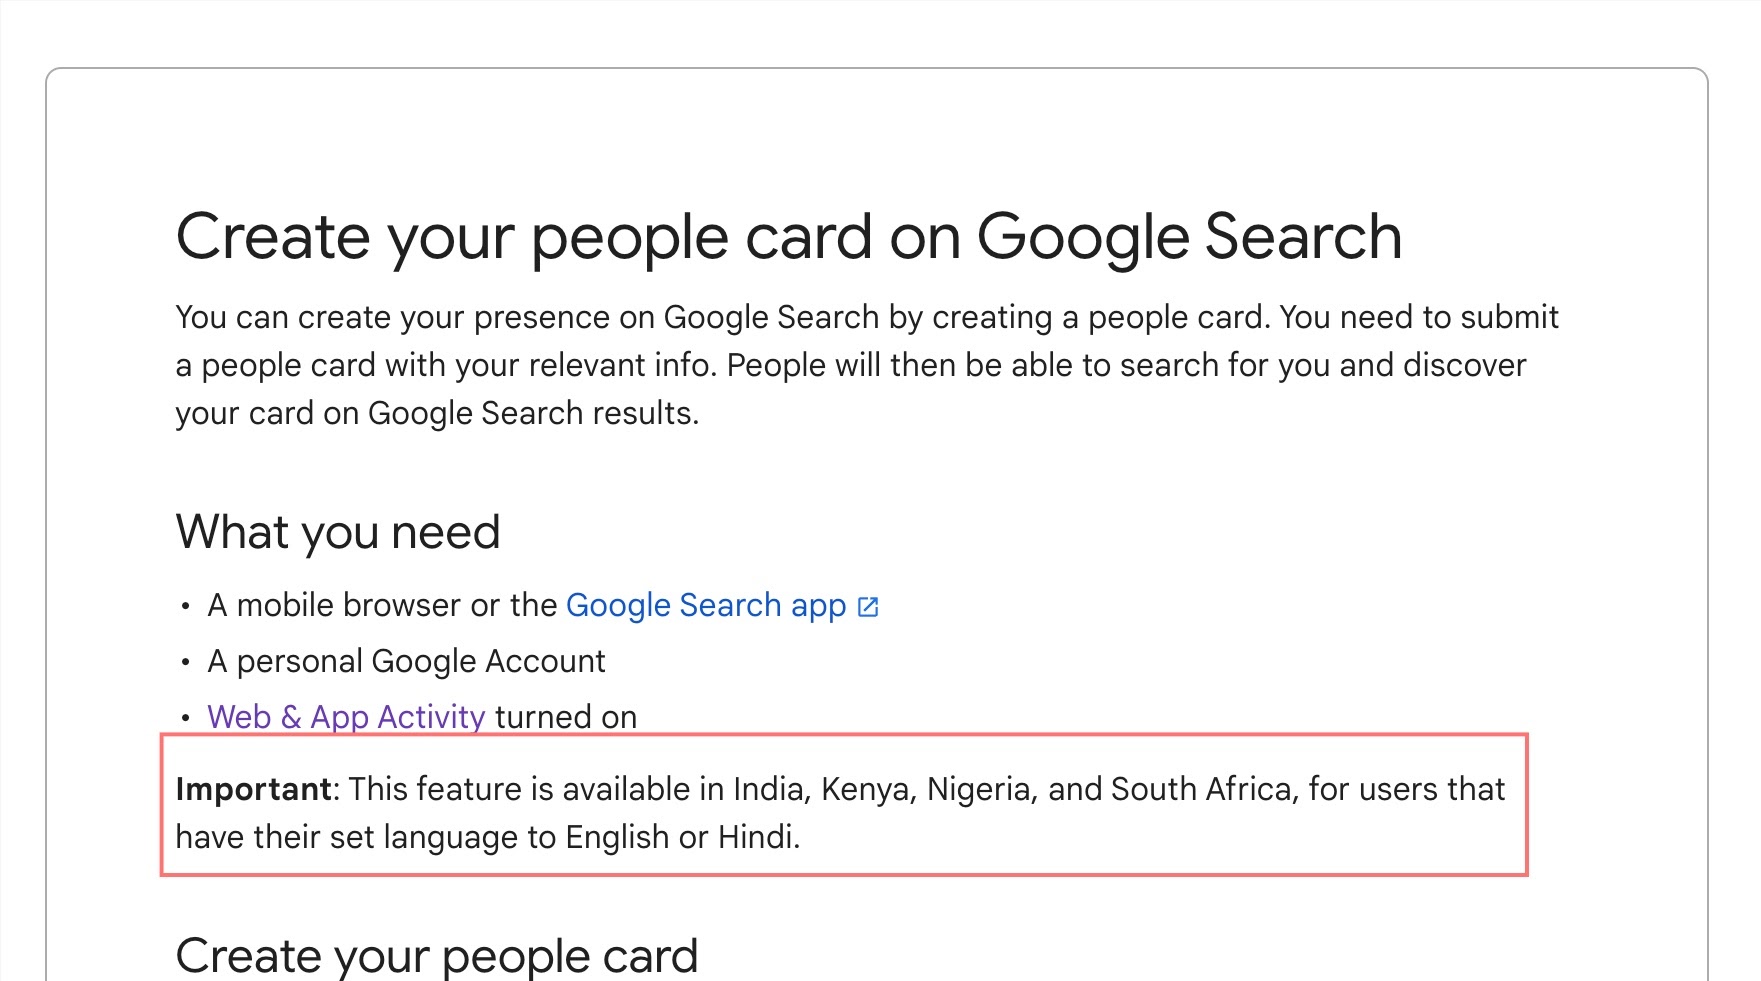Screen dimensions: 1761x981
Task: Click the line starting a people card with your relevant info
Action: (x=851, y=366)
